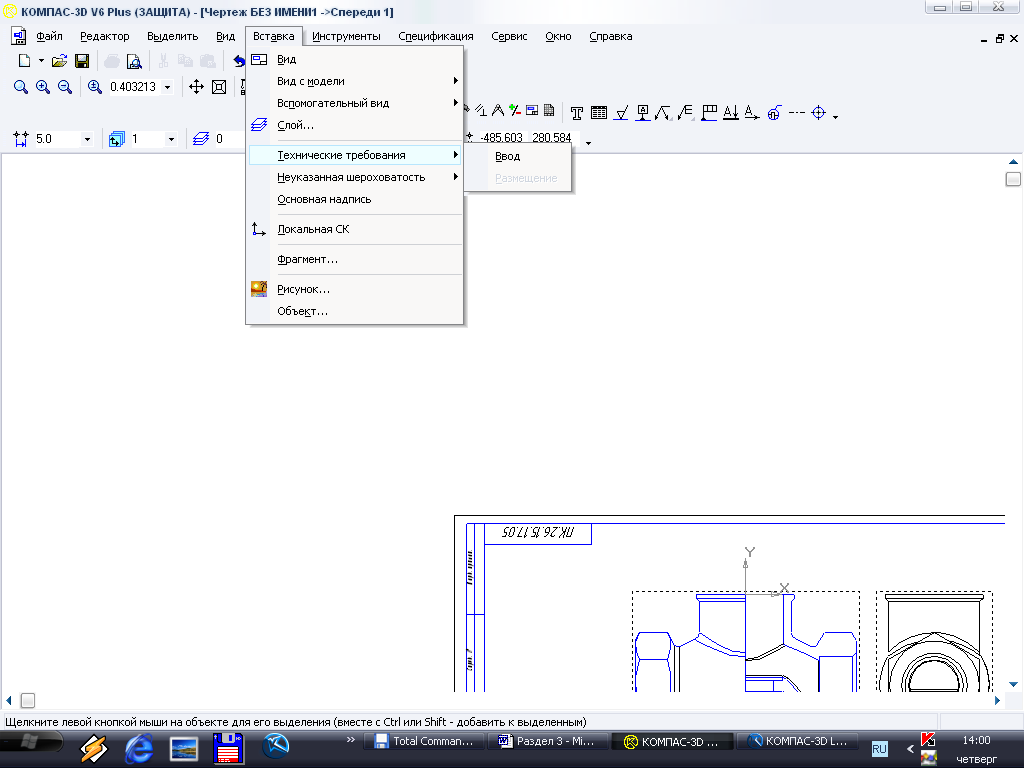
Task: Expand Вид с модели submenu
Action: (355, 81)
